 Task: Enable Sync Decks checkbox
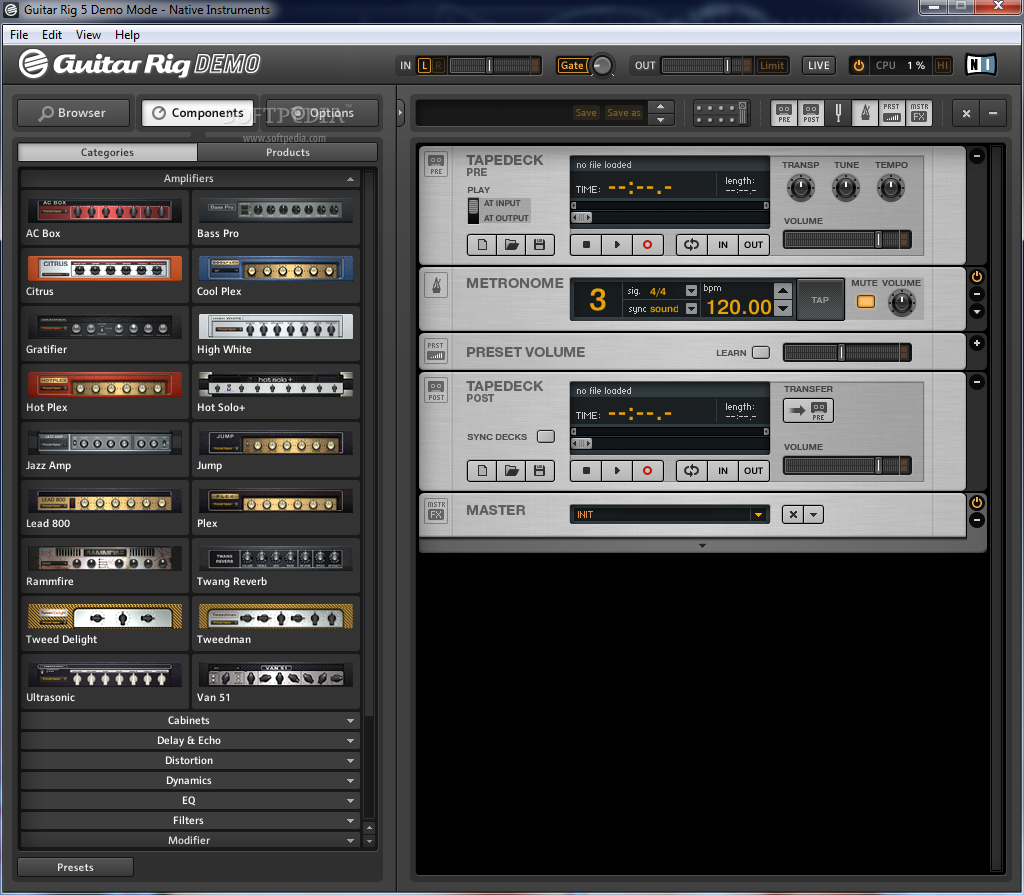click(x=546, y=436)
